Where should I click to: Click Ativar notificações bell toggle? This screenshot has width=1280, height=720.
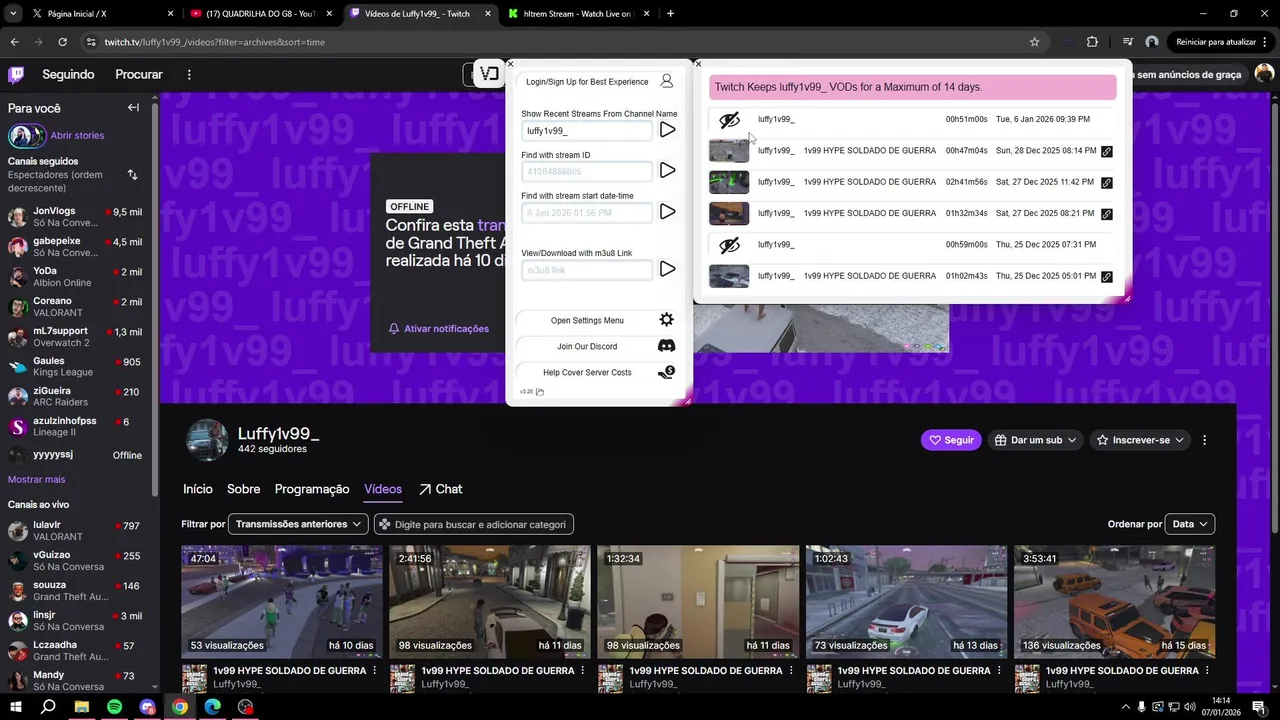pyautogui.click(x=439, y=328)
